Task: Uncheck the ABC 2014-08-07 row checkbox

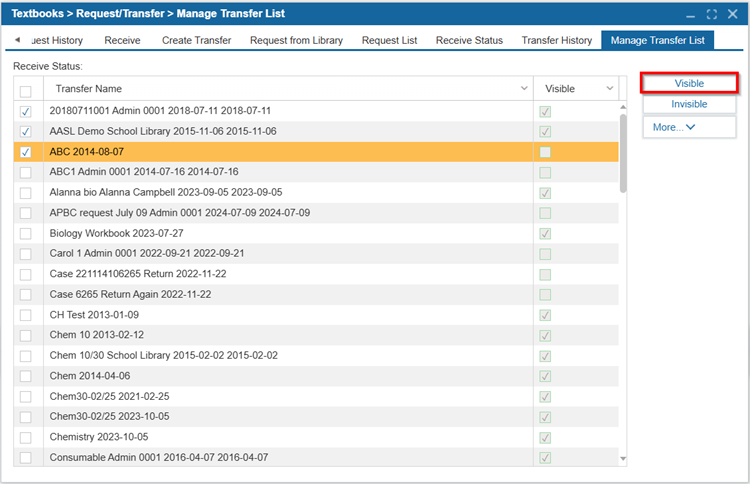Action: tap(25, 152)
